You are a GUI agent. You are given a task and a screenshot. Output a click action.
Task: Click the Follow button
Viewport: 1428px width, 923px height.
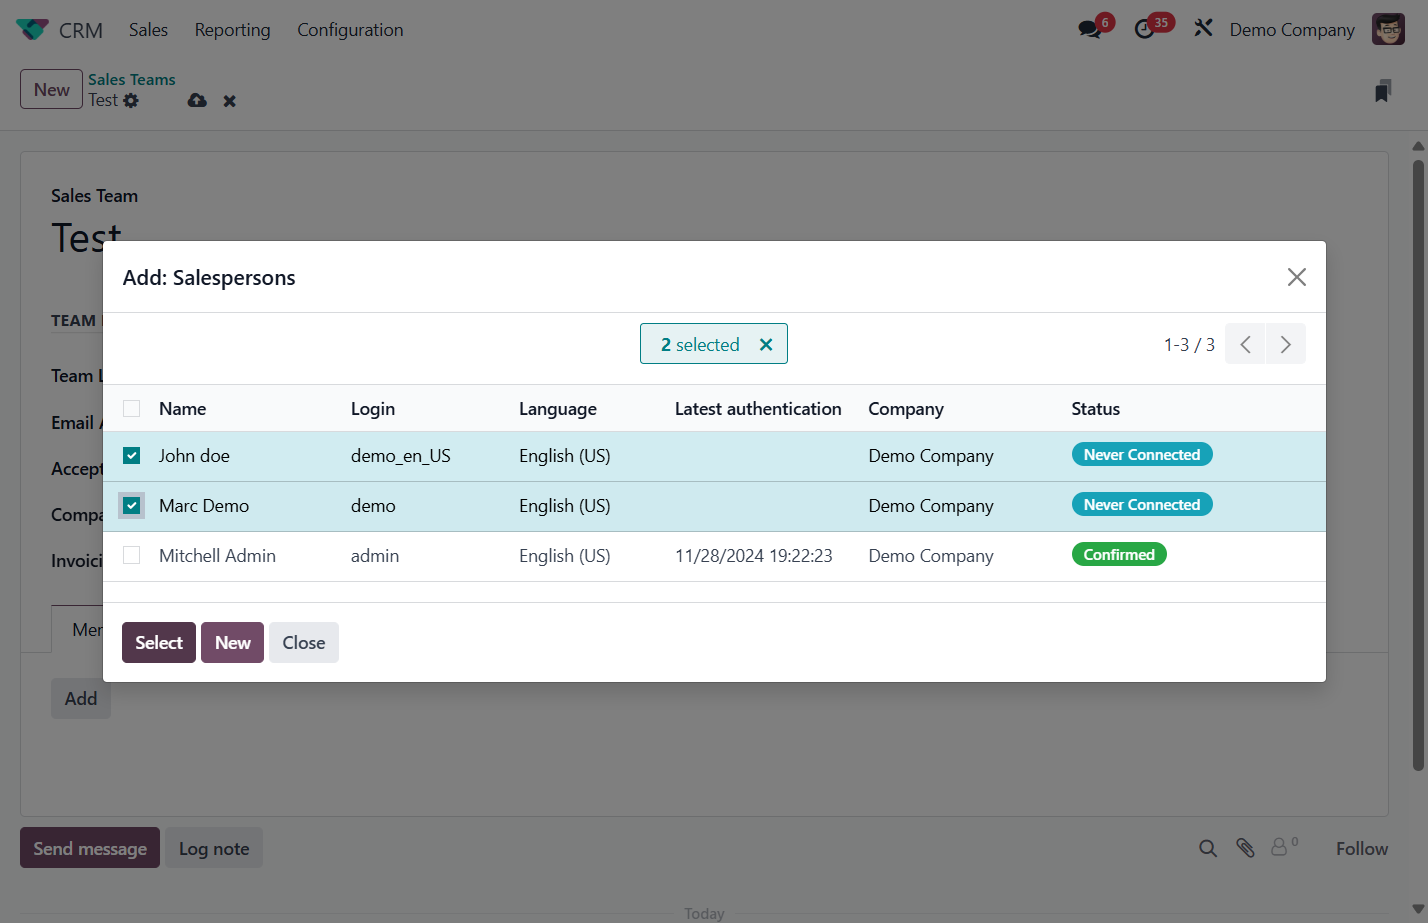click(x=1362, y=848)
